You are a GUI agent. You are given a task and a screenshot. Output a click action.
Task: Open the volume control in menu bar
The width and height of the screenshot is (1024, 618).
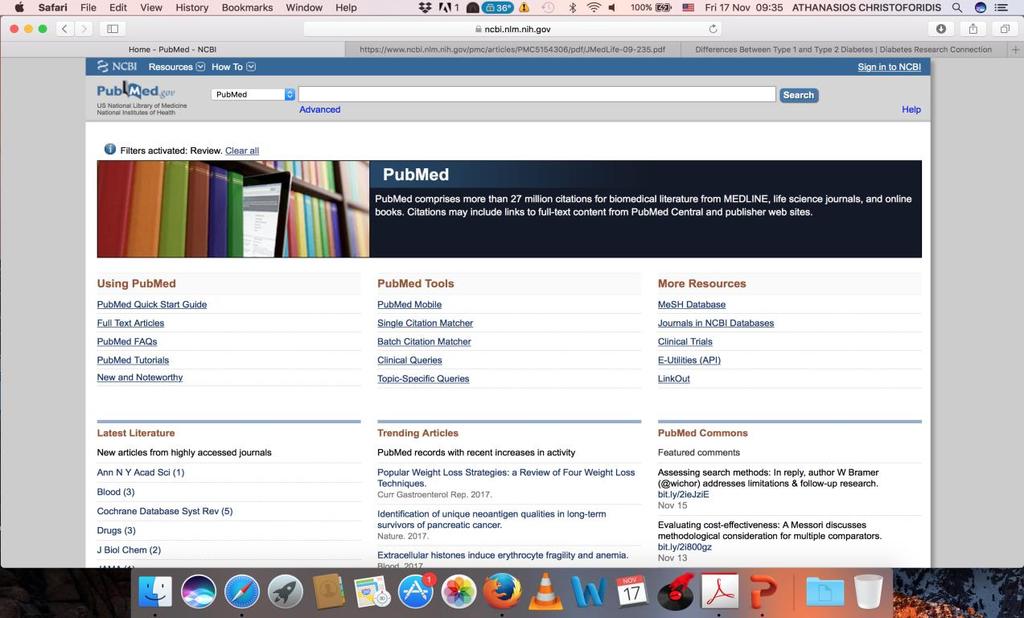click(613, 8)
